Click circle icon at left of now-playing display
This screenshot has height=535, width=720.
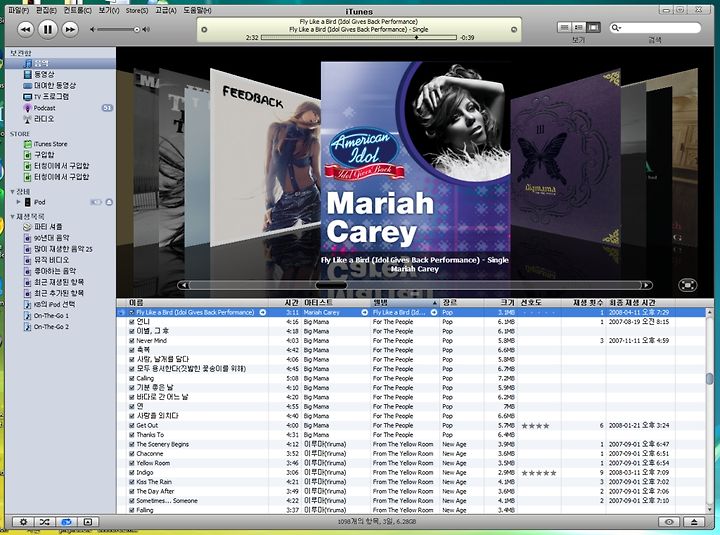204,30
